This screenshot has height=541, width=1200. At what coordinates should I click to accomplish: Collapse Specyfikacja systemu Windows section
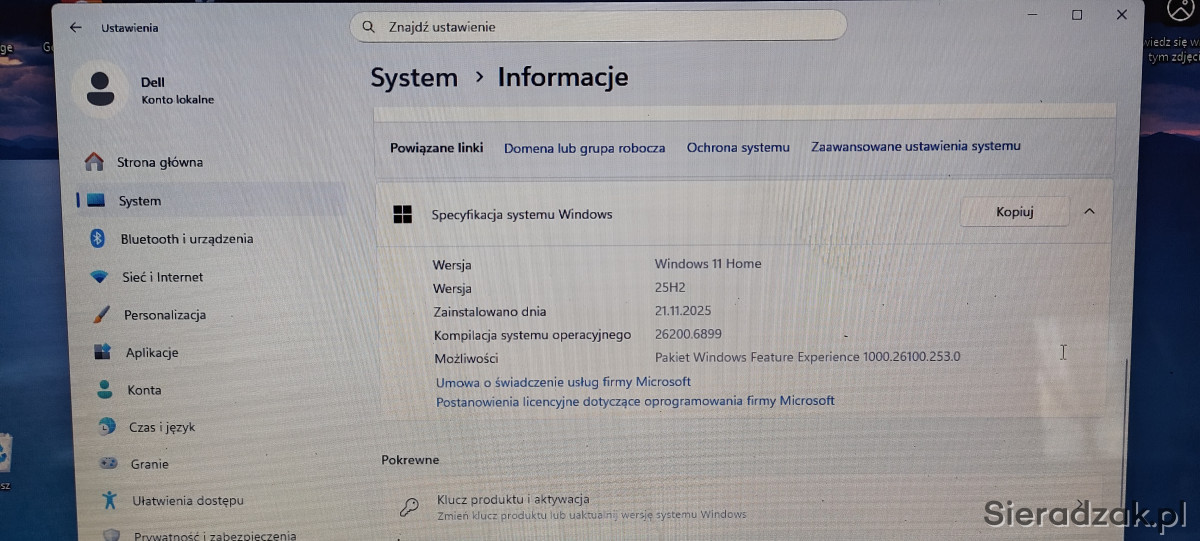tap(1089, 212)
